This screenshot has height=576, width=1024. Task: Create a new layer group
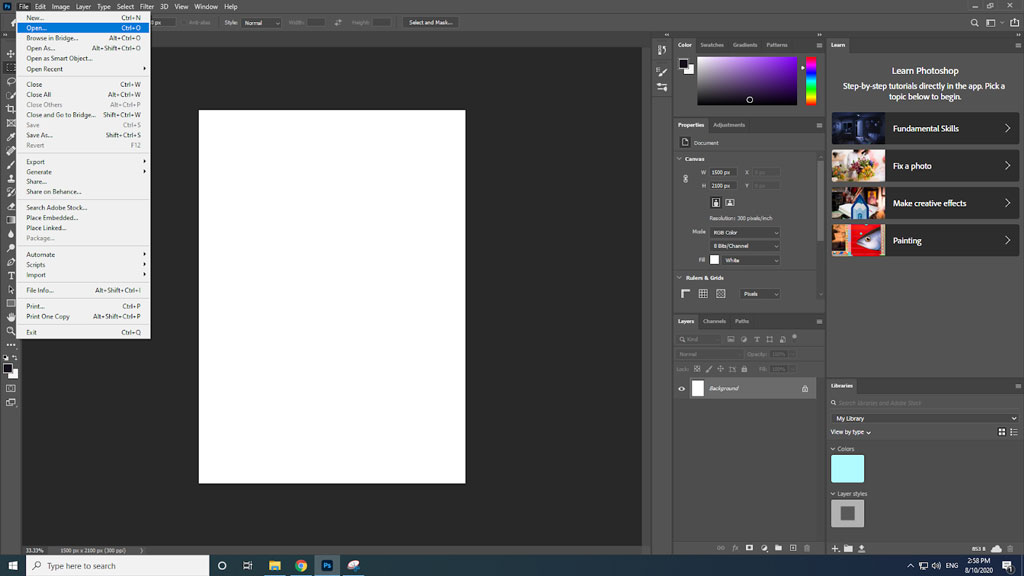778,548
